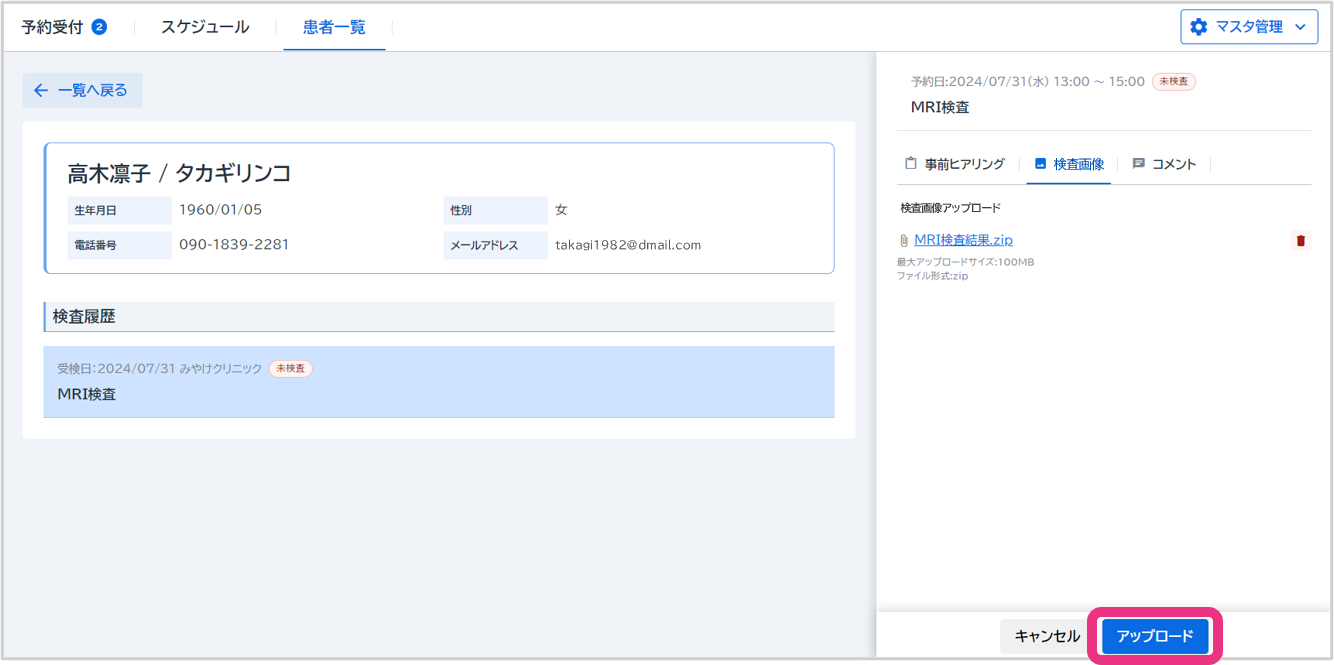
Task: Delete the uploaded file with trash icon
Action: pyautogui.click(x=1300, y=240)
